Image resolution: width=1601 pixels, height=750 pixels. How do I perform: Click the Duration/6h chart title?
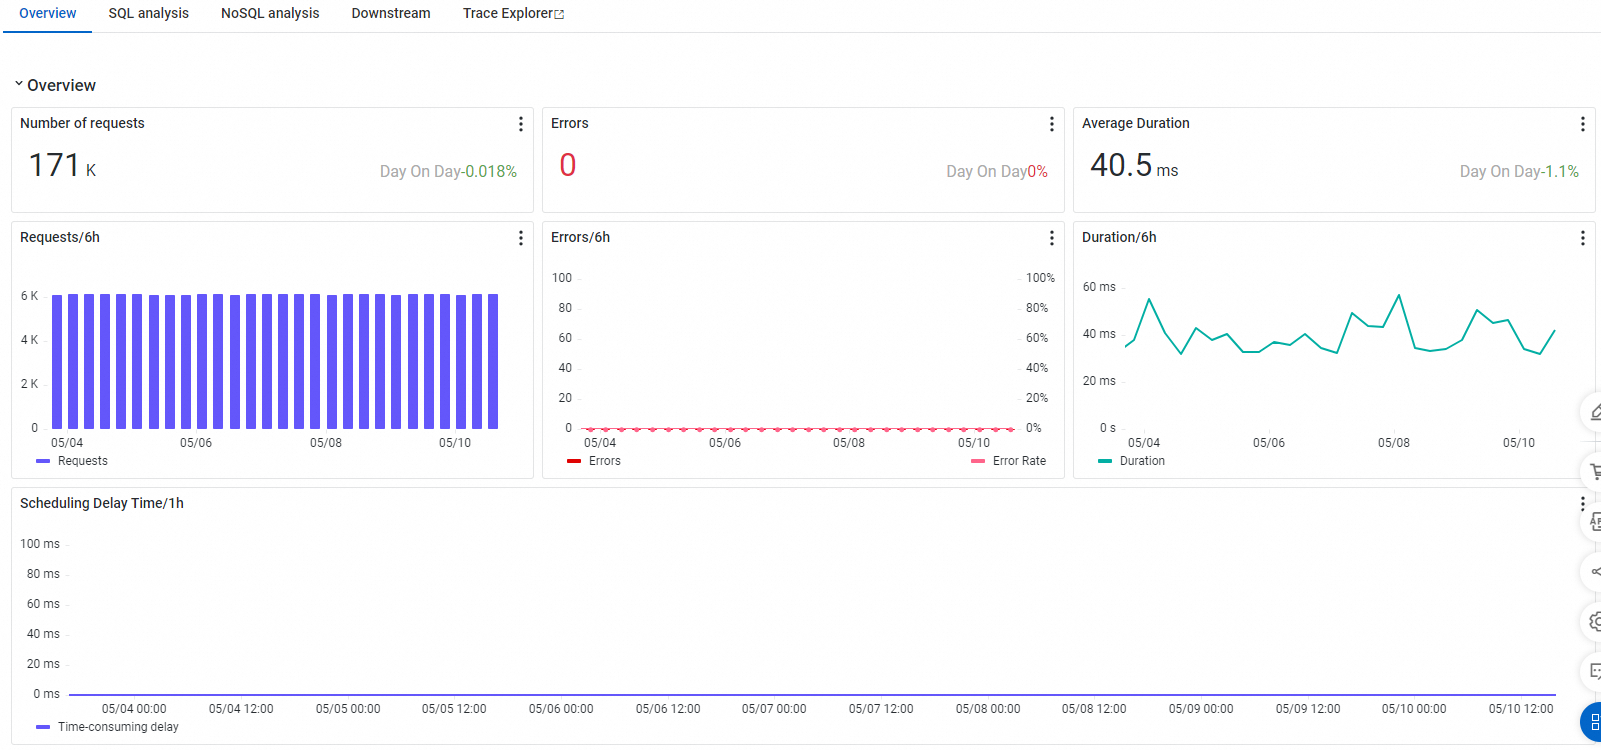pyautogui.click(x=1119, y=237)
